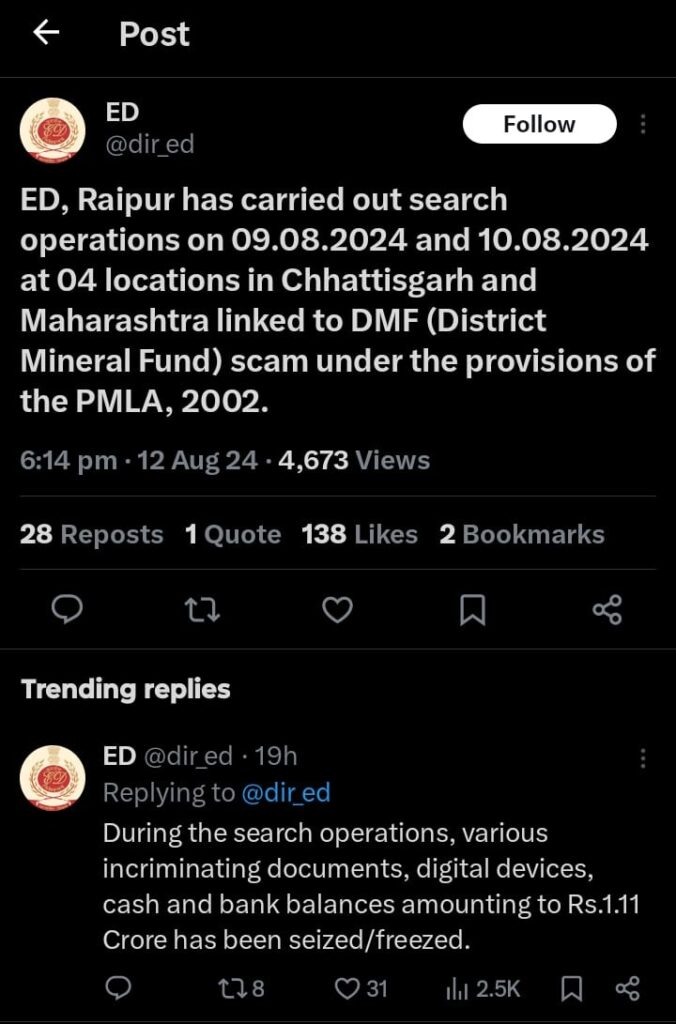This screenshot has height=1024, width=676.
Task: Open the blue @dir_ed mention link
Action: tap(286, 793)
